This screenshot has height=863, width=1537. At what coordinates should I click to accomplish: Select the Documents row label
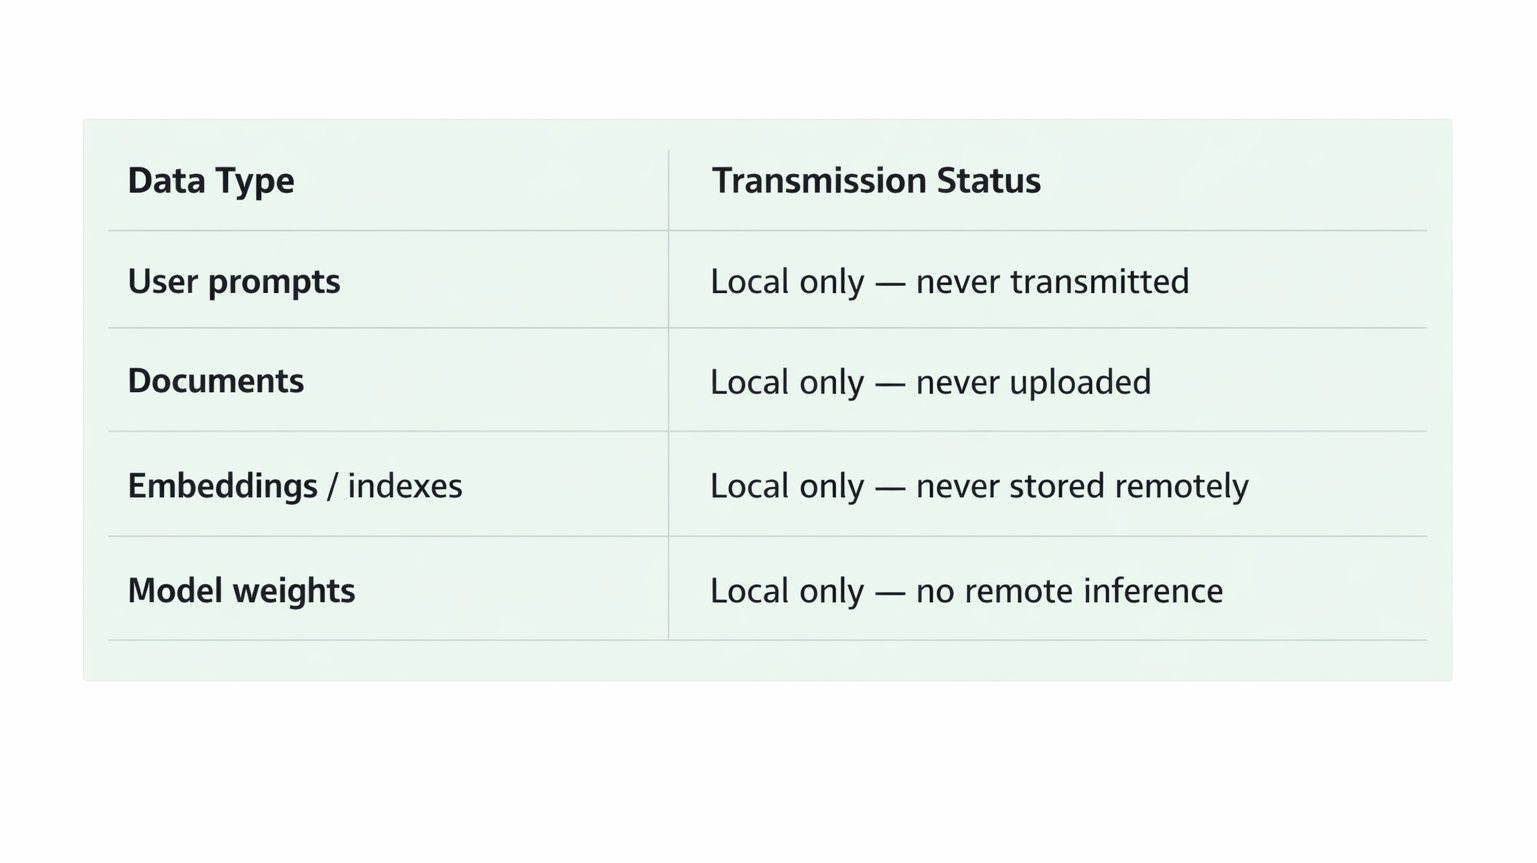point(216,381)
